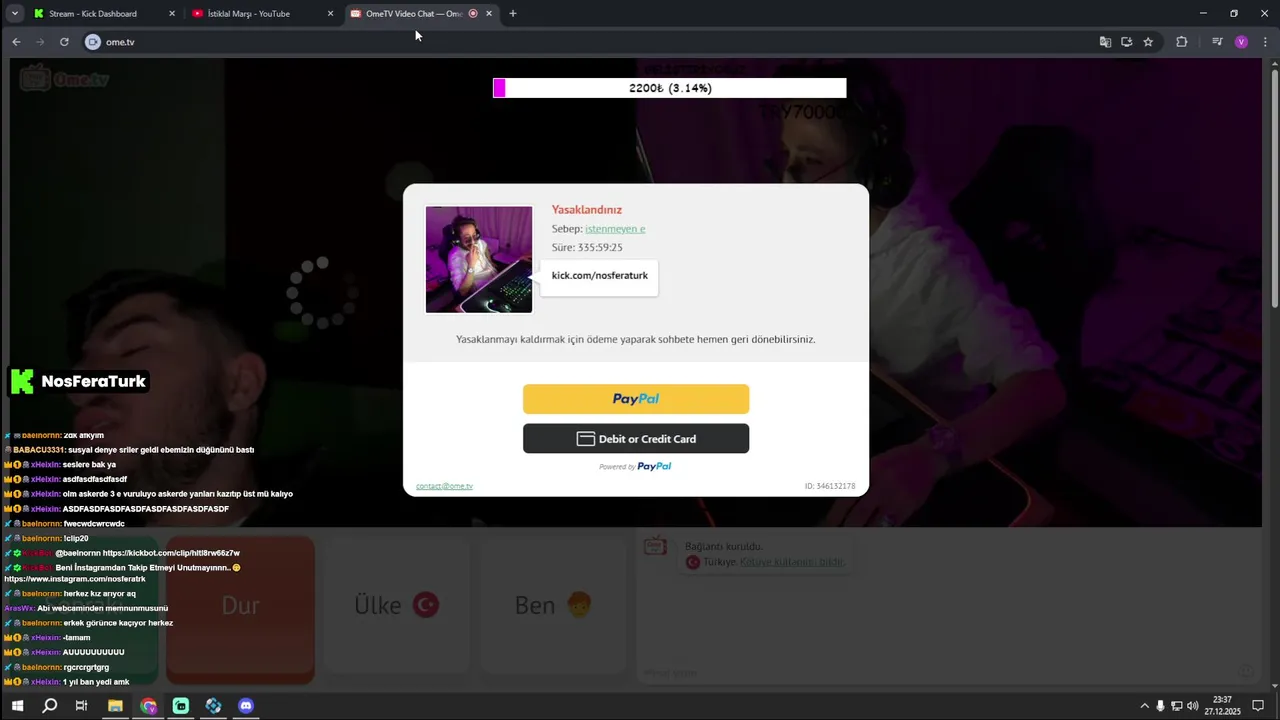The width and height of the screenshot is (1280, 720).
Task: Click chat message 'herkez kız arıyor aq'
Action: click(99, 594)
